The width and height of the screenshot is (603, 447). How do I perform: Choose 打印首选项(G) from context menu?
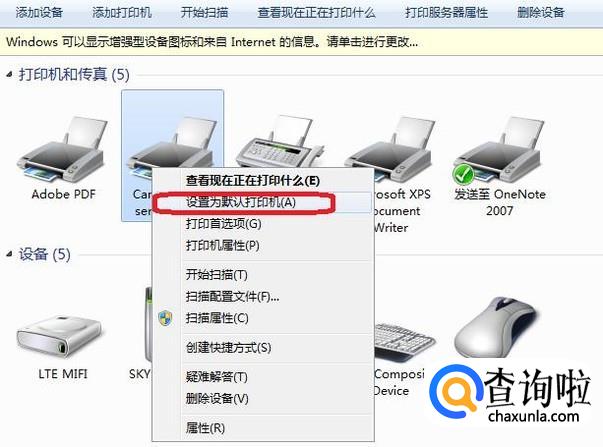click(x=224, y=224)
